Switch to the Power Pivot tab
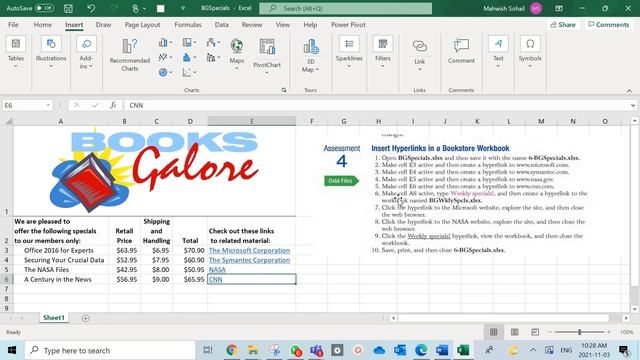640x360 pixels. tap(348, 24)
